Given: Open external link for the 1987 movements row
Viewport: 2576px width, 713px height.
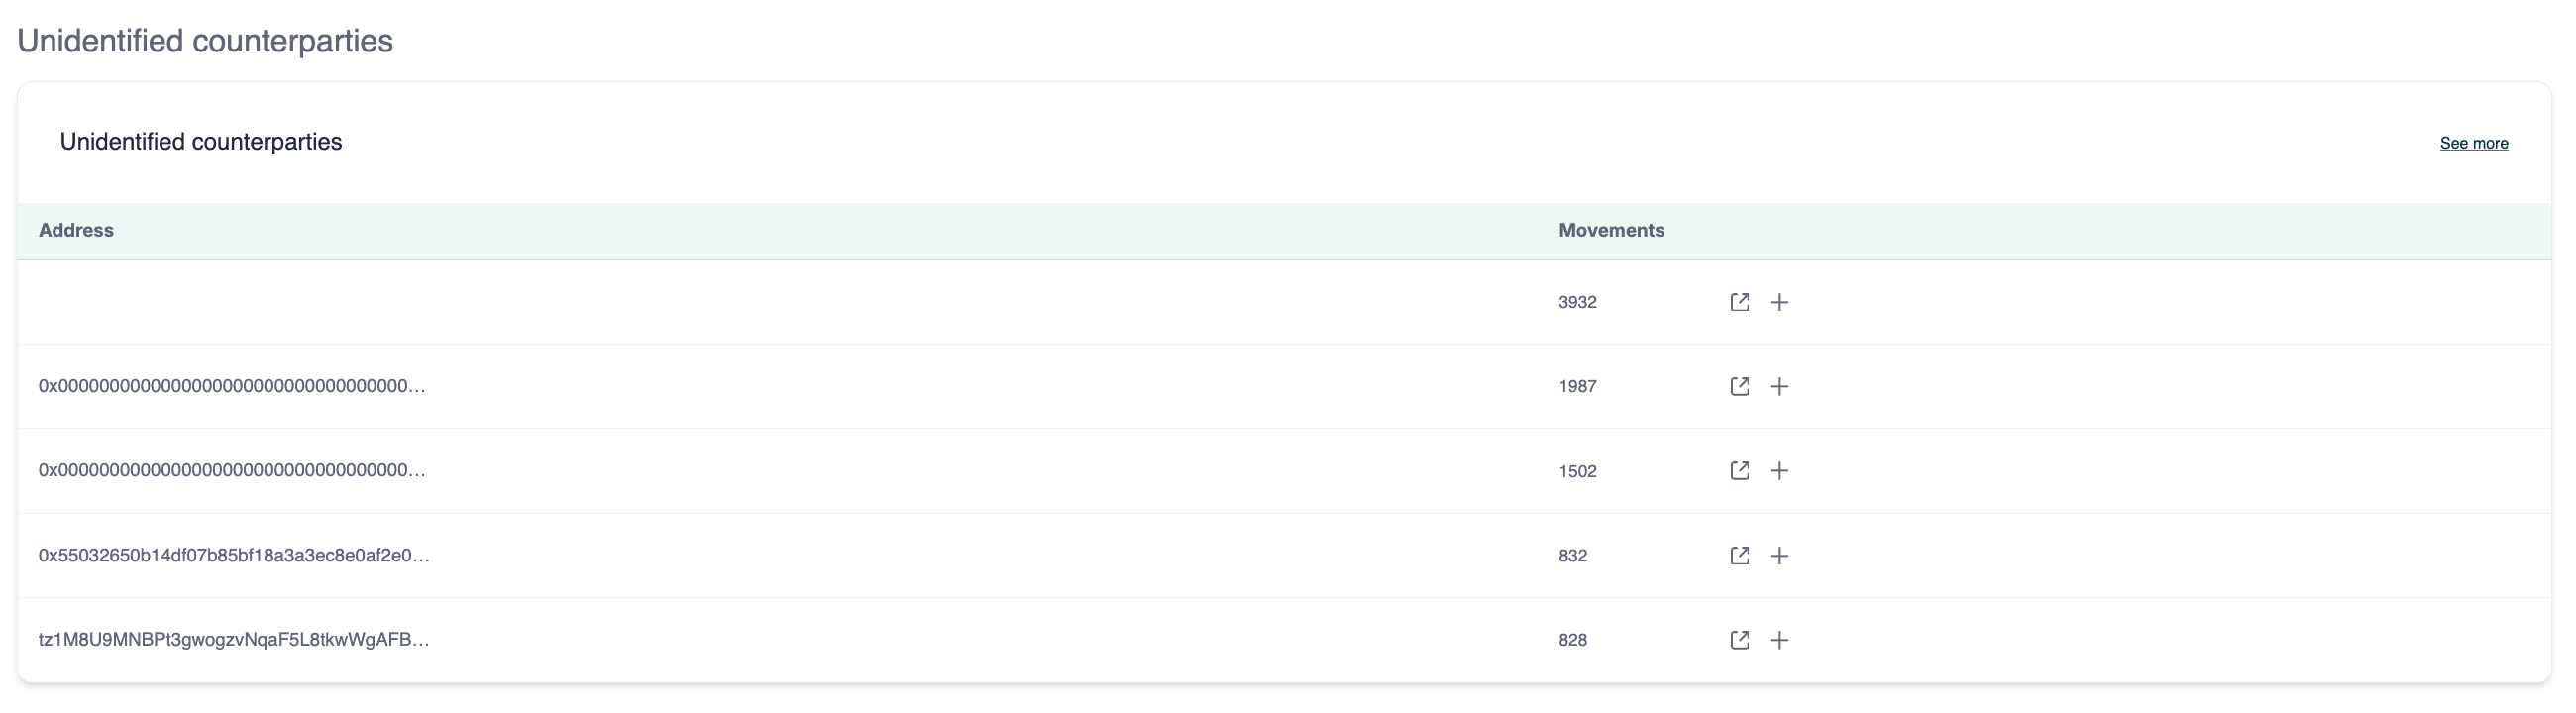Looking at the screenshot, I should click(1739, 386).
